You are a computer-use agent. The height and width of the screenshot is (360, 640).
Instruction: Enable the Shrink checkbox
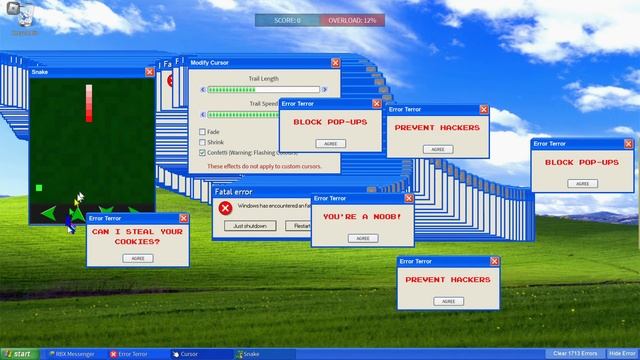click(202, 142)
